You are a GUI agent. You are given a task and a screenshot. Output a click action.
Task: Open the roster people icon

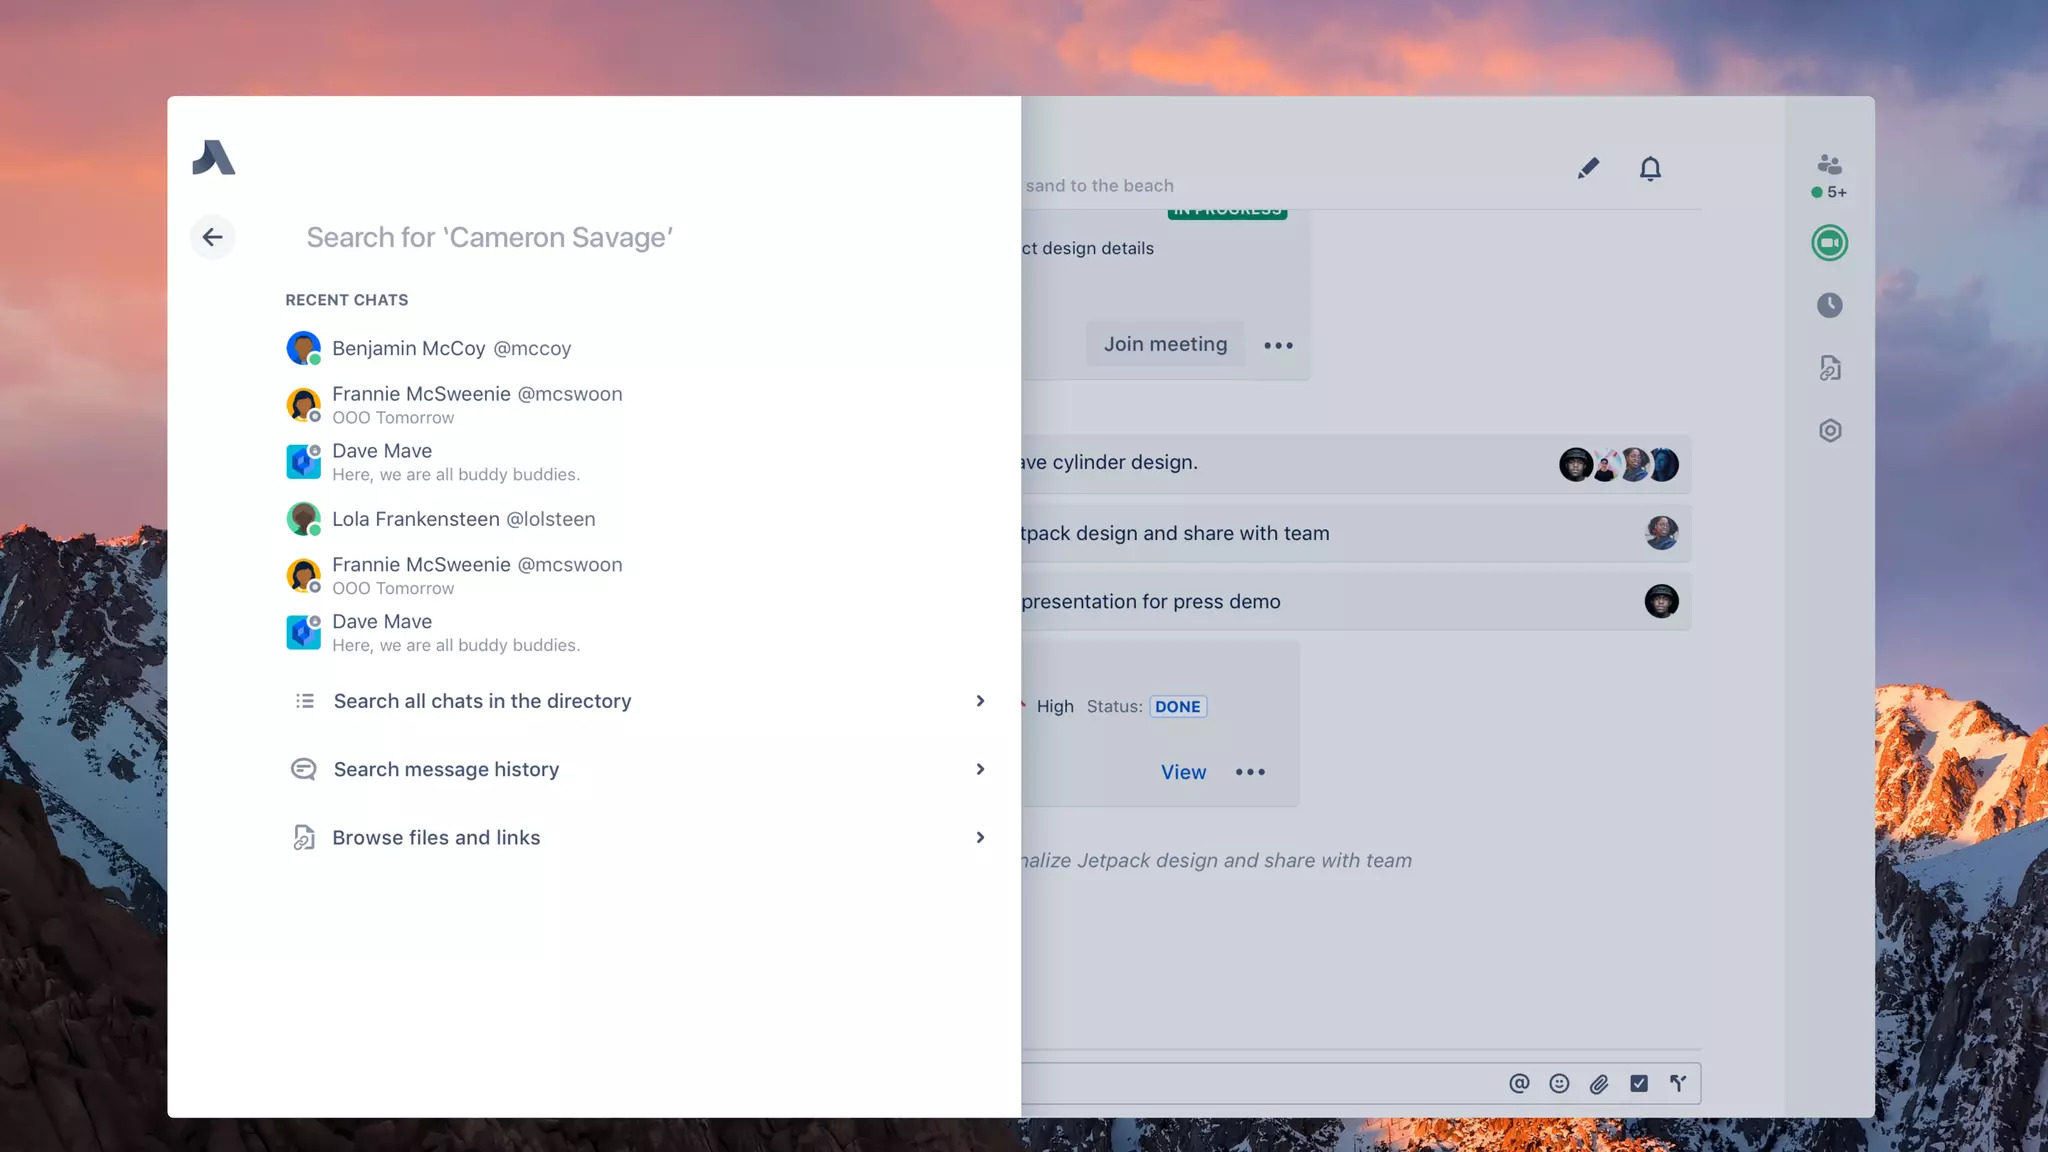[x=1829, y=165]
